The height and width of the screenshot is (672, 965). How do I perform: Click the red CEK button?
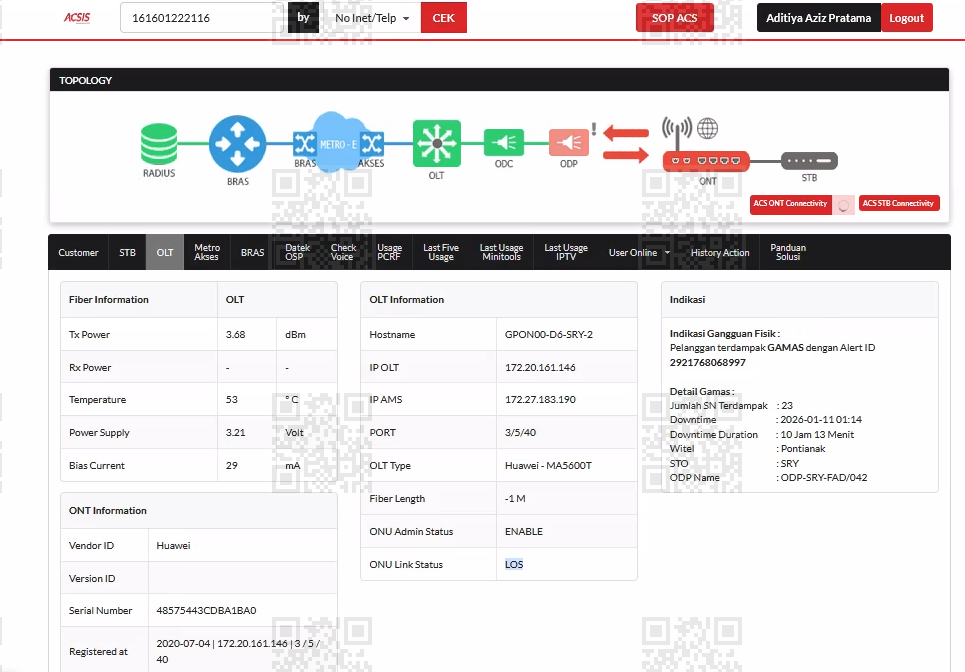pyautogui.click(x=444, y=18)
